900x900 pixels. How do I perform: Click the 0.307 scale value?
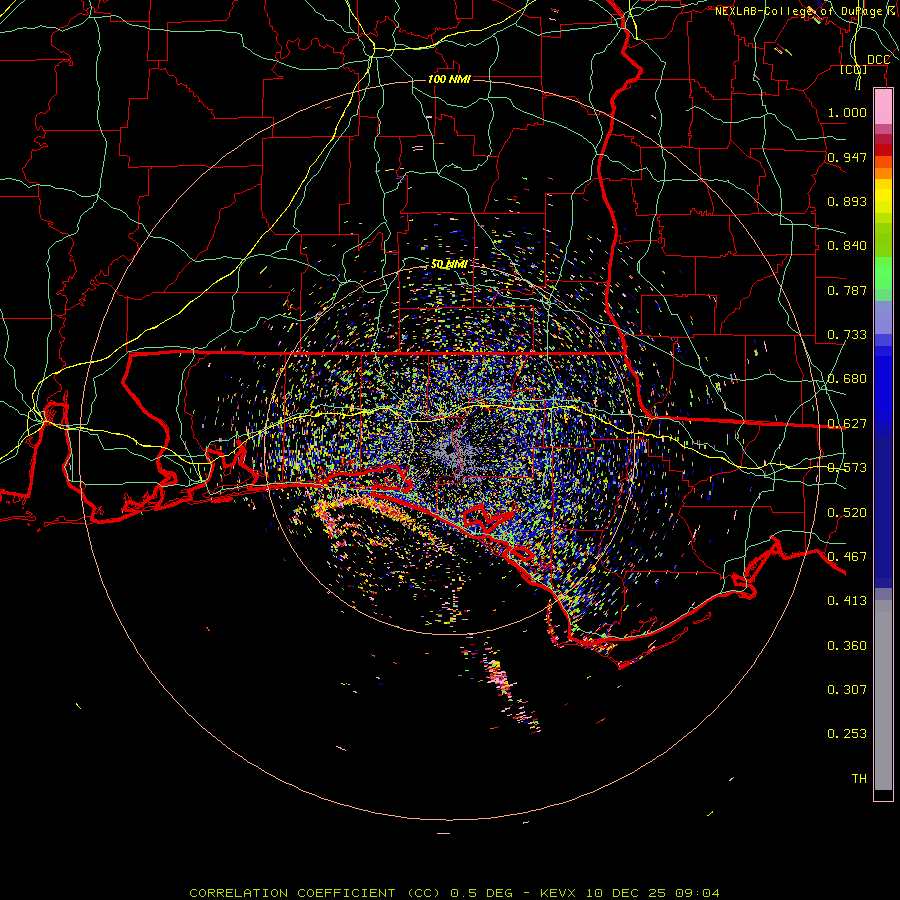pyautogui.click(x=847, y=690)
